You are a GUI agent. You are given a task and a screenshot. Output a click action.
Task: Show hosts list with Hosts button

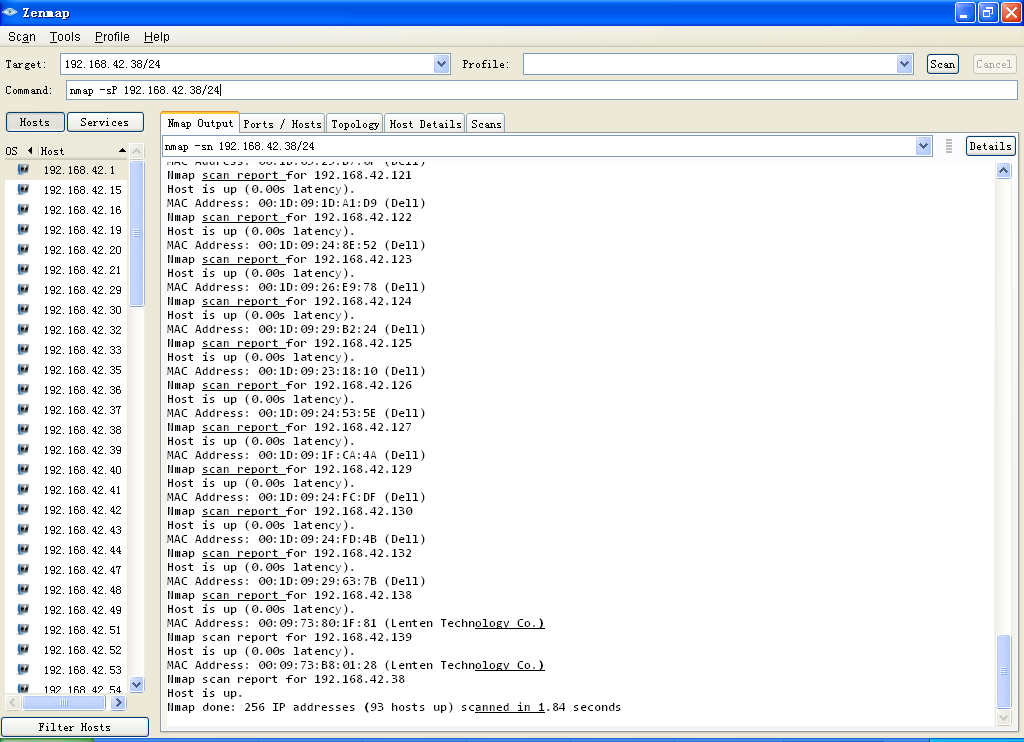pos(35,122)
